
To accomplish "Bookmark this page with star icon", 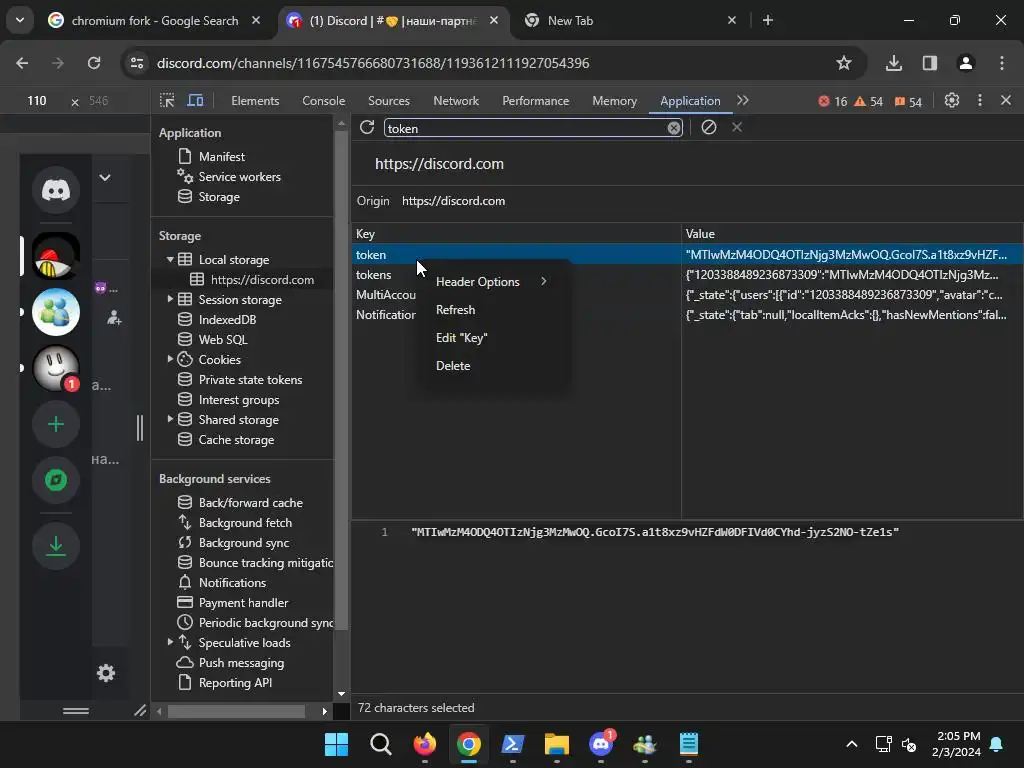I will (x=844, y=63).
